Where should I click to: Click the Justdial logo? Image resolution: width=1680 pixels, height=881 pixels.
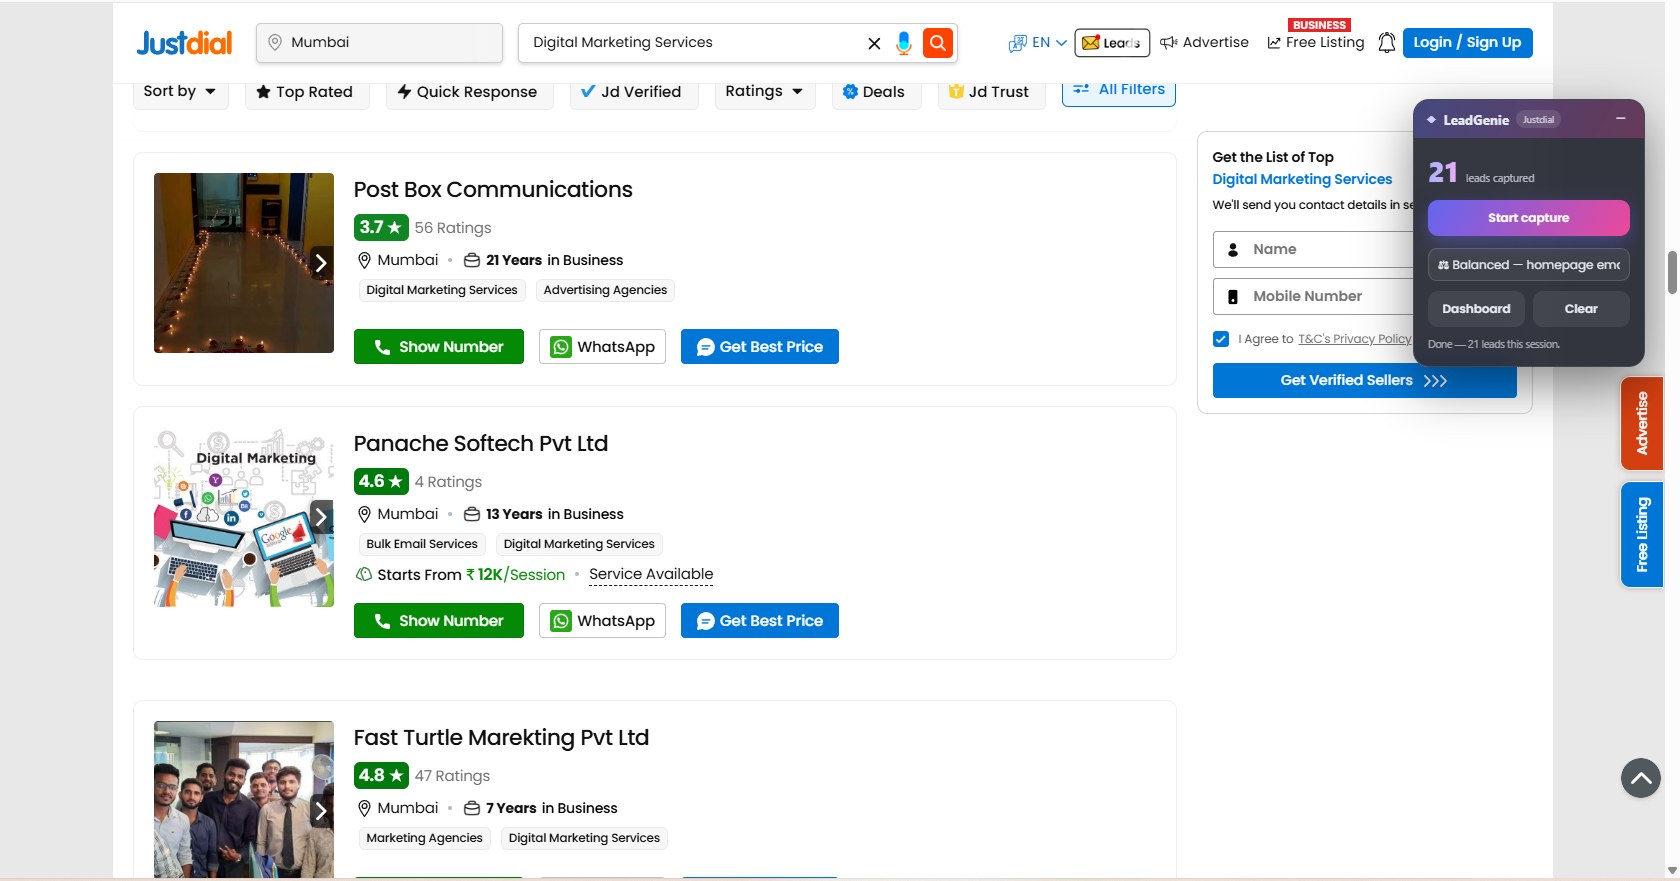coord(184,43)
